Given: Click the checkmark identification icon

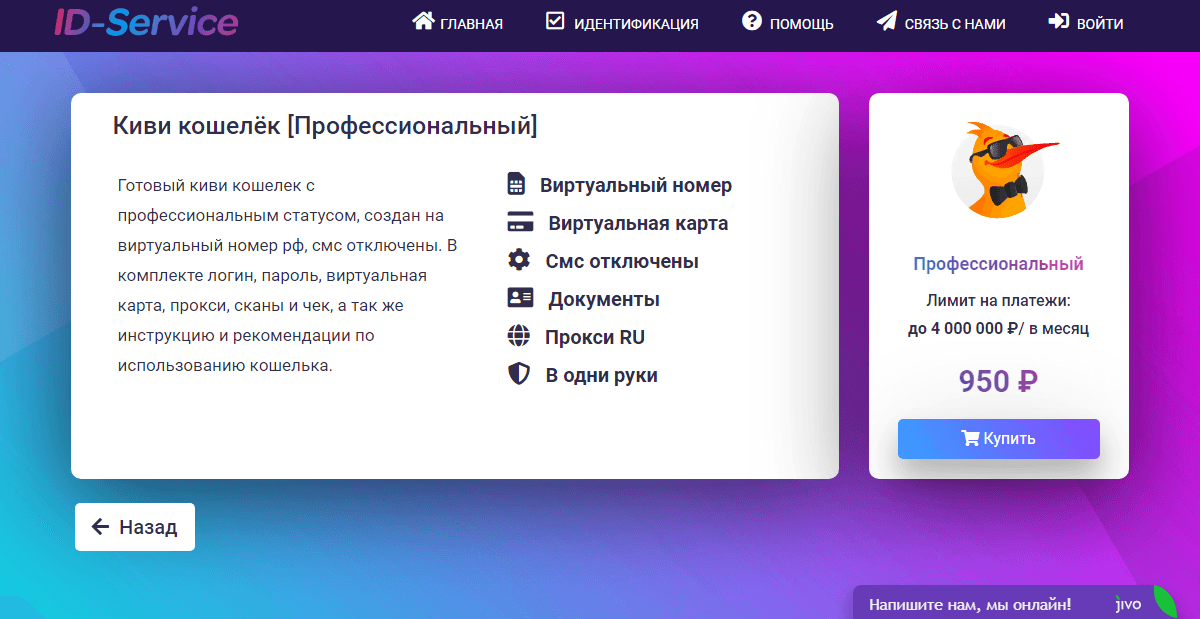Looking at the screenshot, I should point(555,22).
